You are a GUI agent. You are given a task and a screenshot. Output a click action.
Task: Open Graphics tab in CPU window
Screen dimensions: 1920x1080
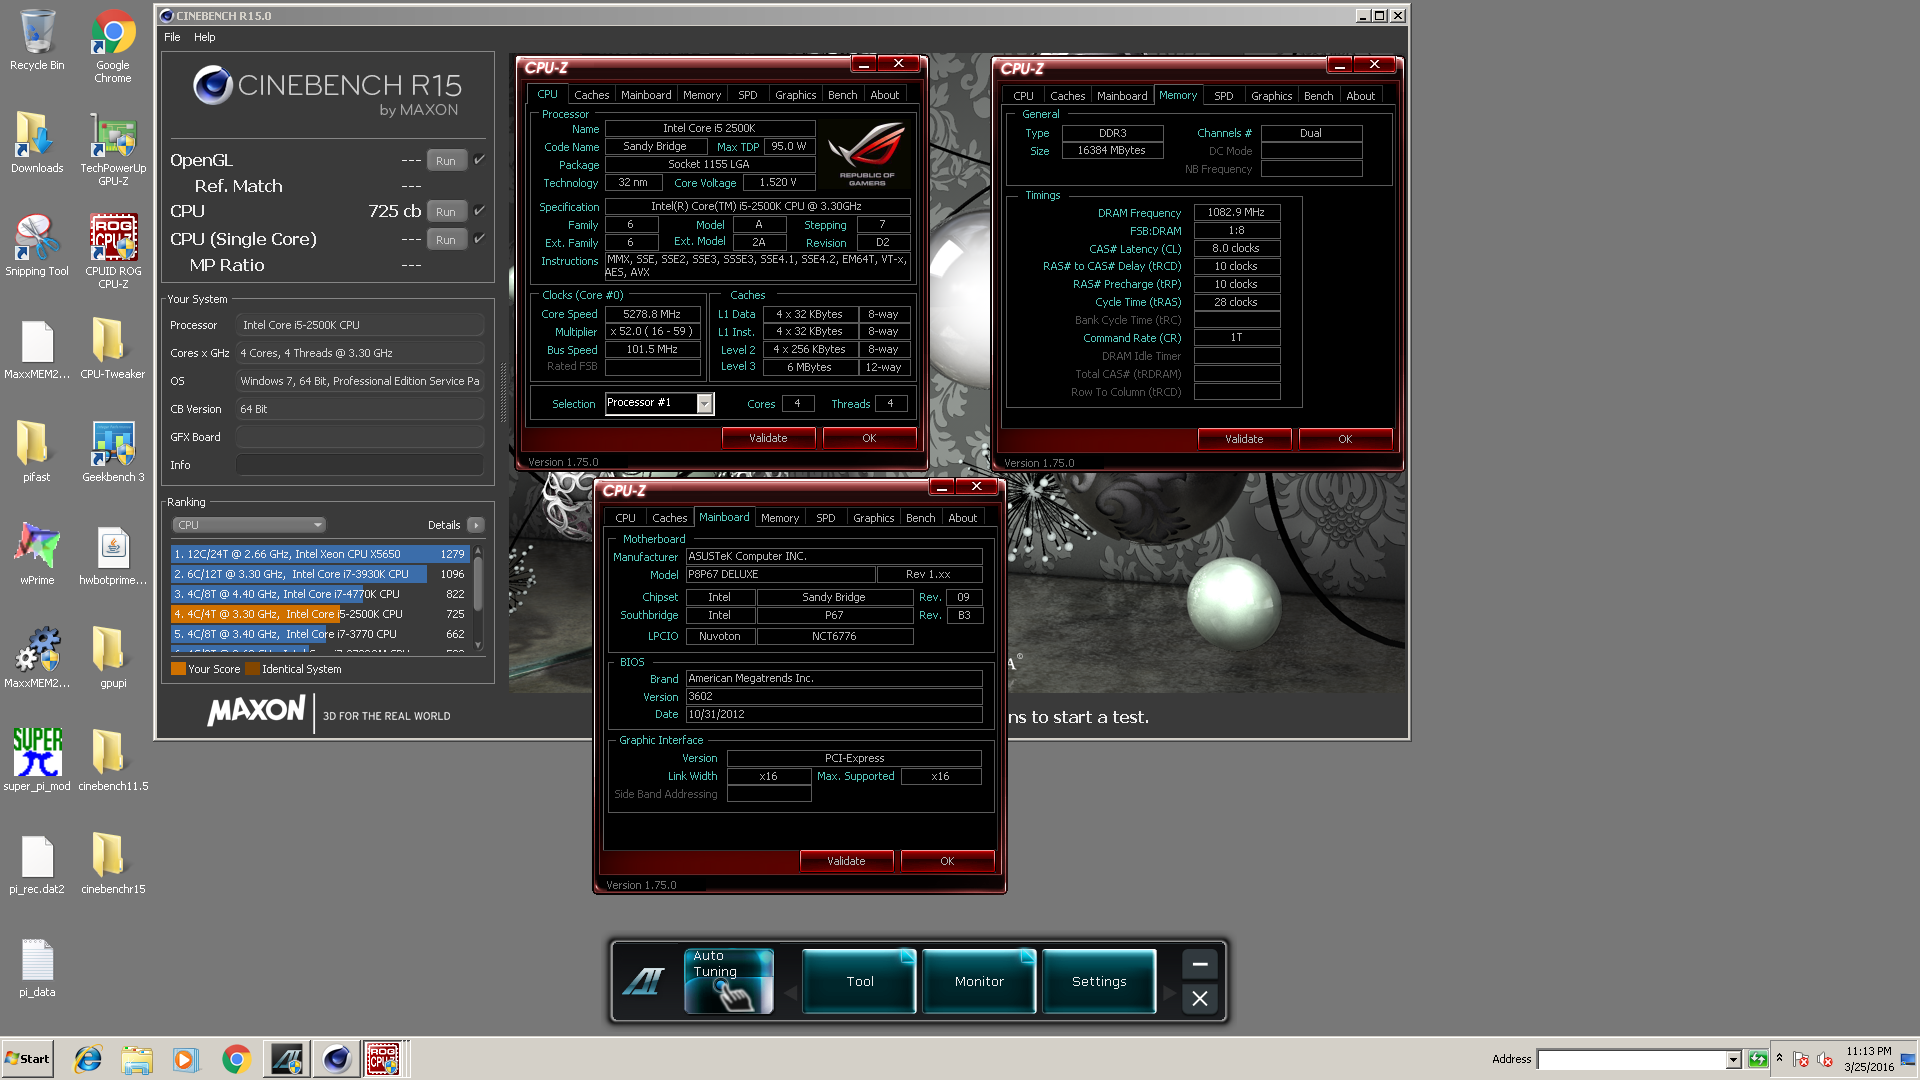795,95
